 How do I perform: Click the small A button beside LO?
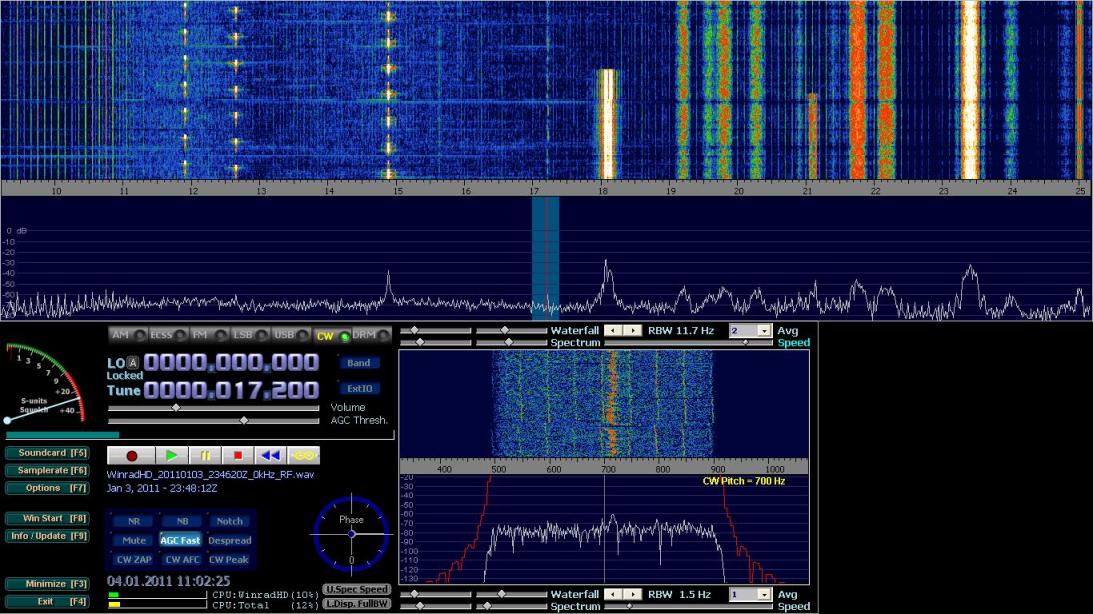coord(132,362)
